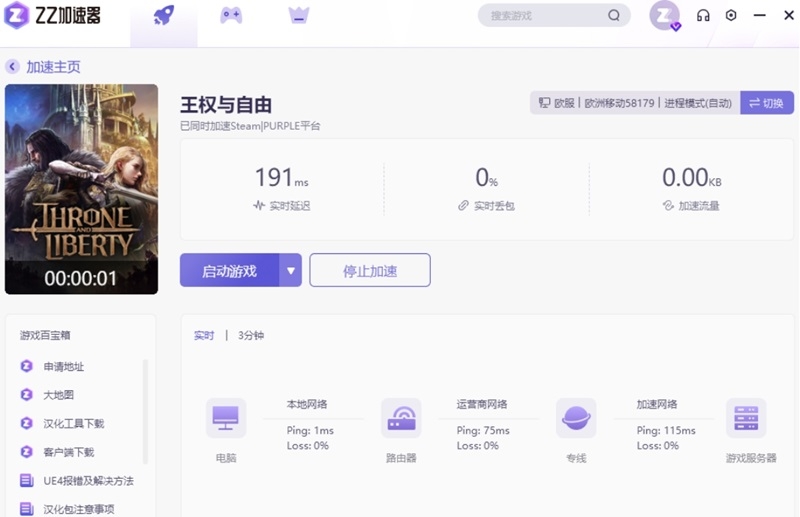The width and height of the screenshot is (800, 517).
Task: Switch to the 3分钟 chart view
Action: 251,336
